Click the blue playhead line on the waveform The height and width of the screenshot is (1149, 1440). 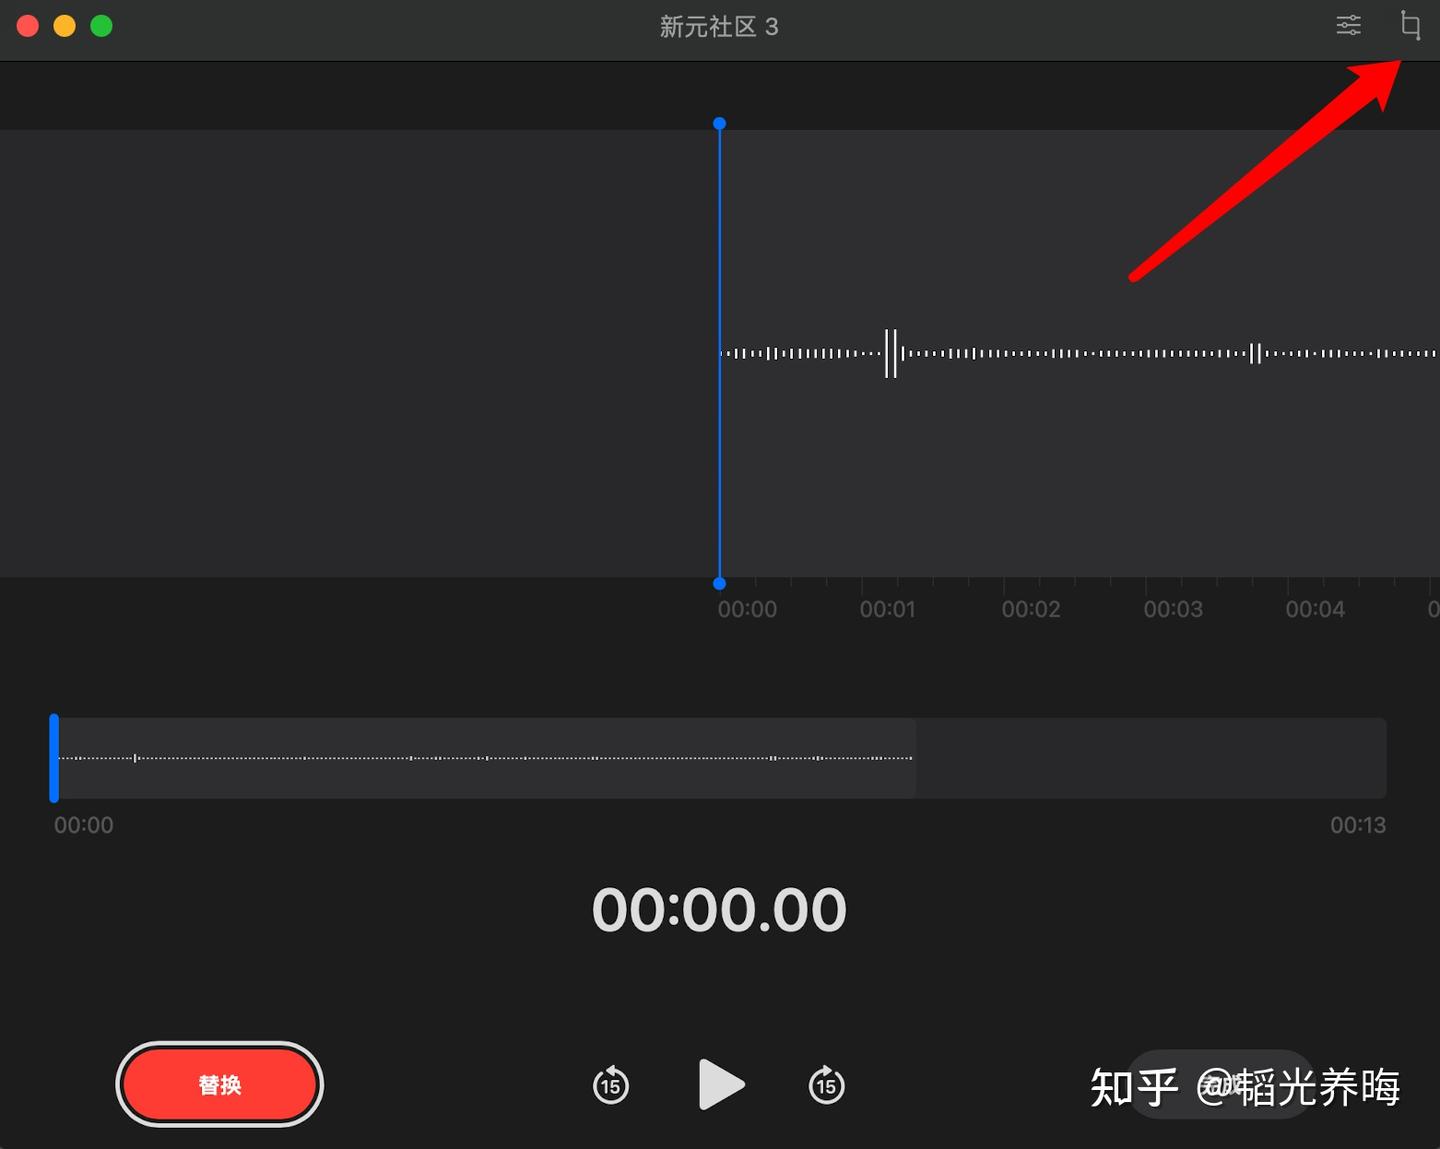click(x=720, y=350)
